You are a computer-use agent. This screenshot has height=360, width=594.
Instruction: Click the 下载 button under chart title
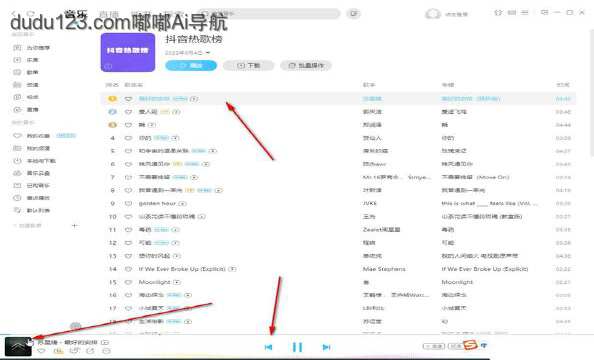coord(249,66)
